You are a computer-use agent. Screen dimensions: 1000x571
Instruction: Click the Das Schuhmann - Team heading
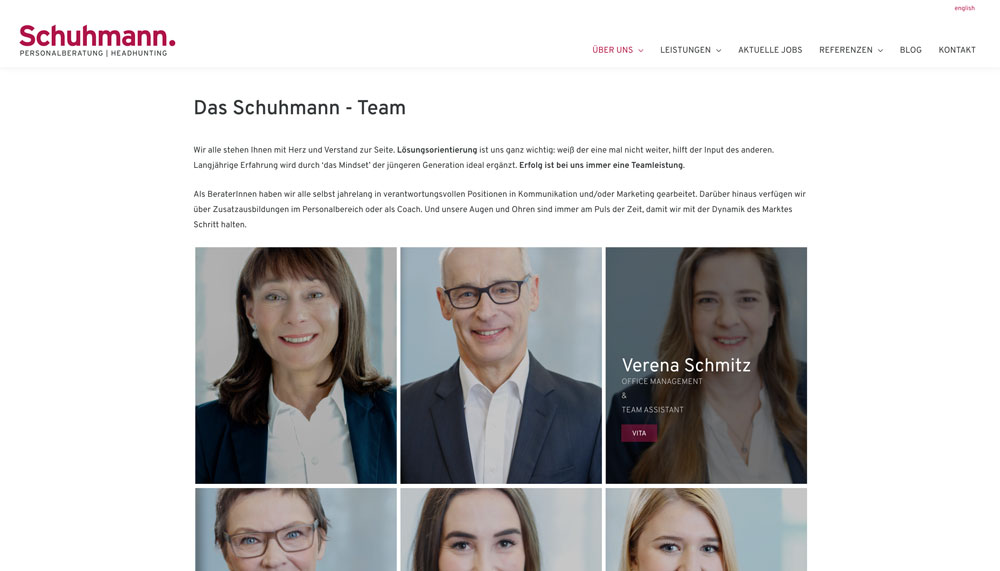(299, 108)
